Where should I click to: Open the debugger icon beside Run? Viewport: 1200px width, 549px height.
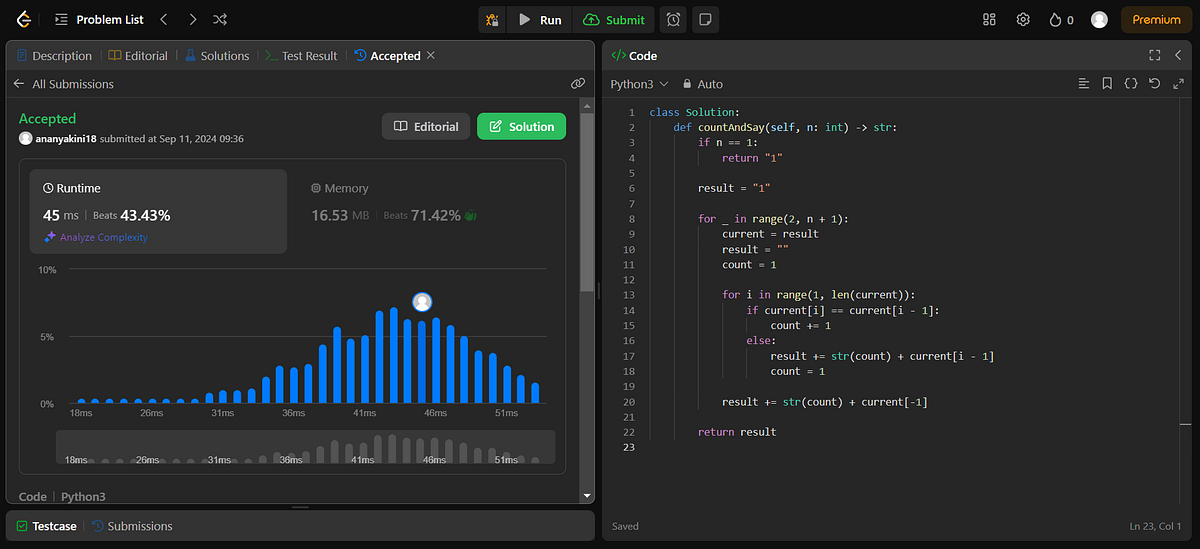pos(491,19)
